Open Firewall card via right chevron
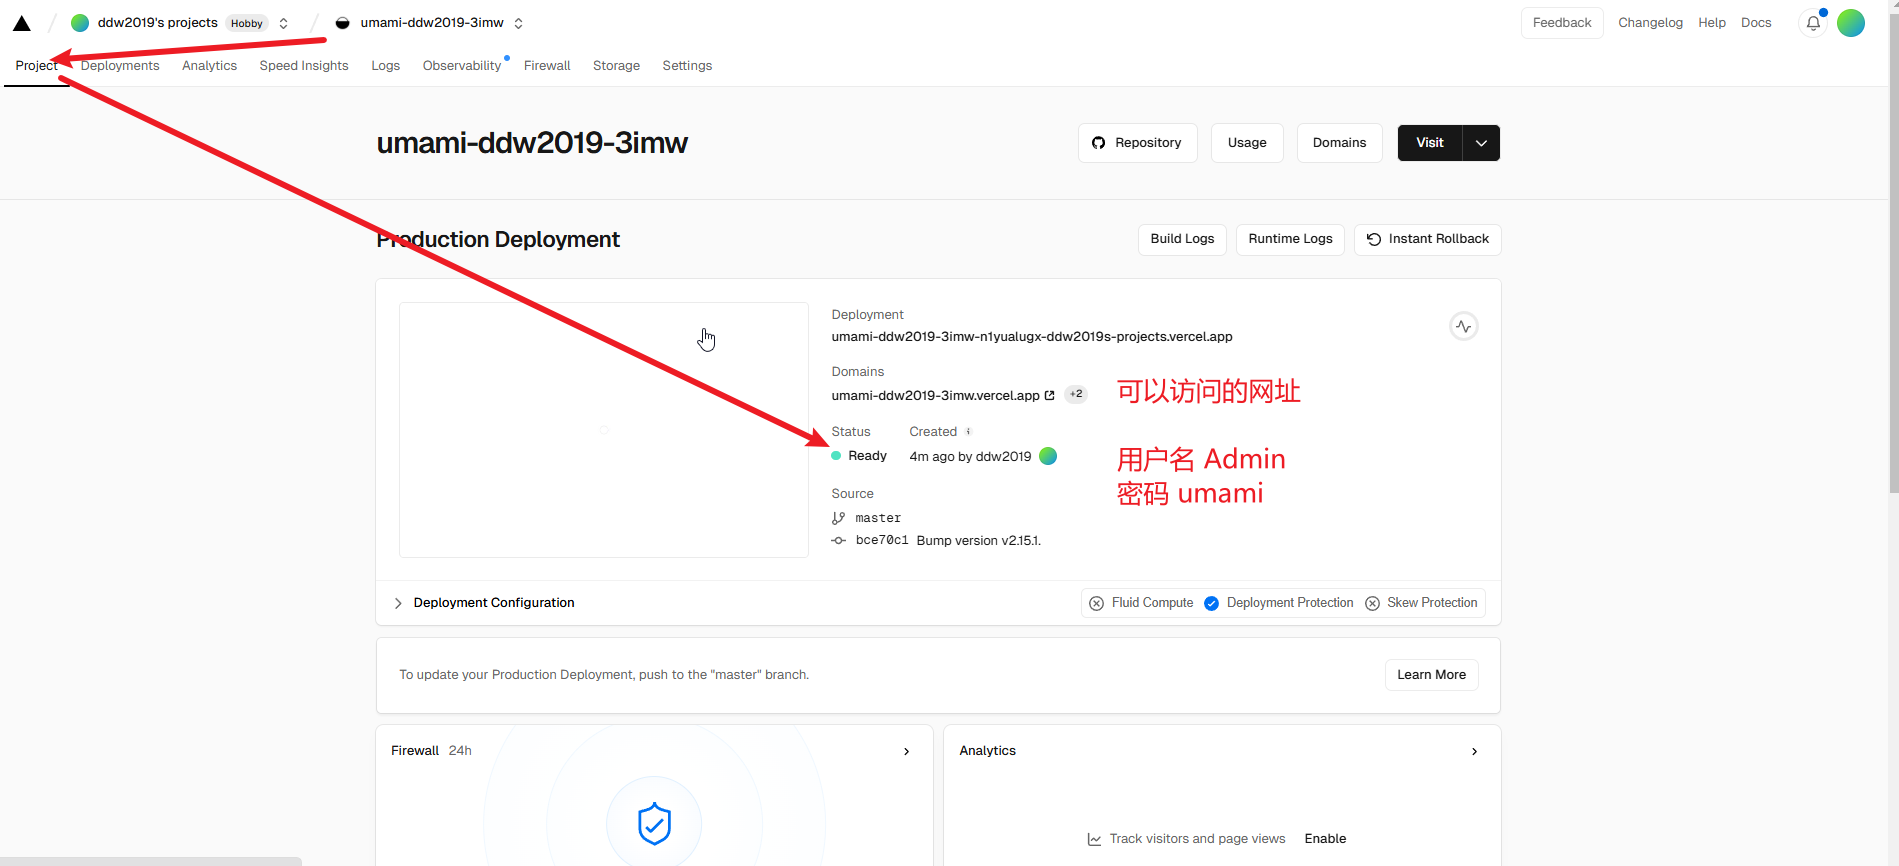The image size is (1899, 866). coord(906,751)
